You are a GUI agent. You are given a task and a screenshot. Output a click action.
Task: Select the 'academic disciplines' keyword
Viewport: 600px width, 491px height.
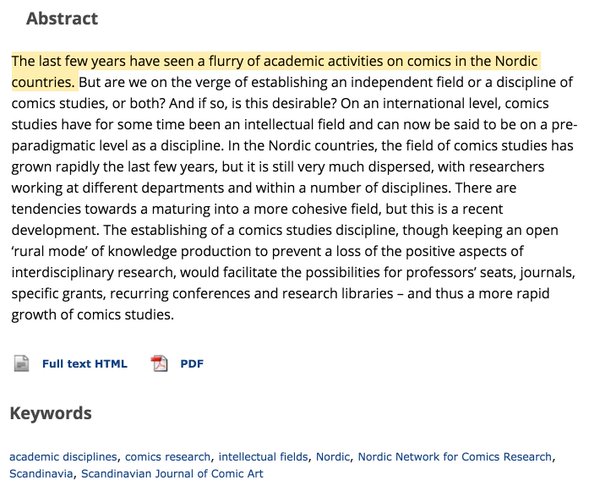click(63, 457)
